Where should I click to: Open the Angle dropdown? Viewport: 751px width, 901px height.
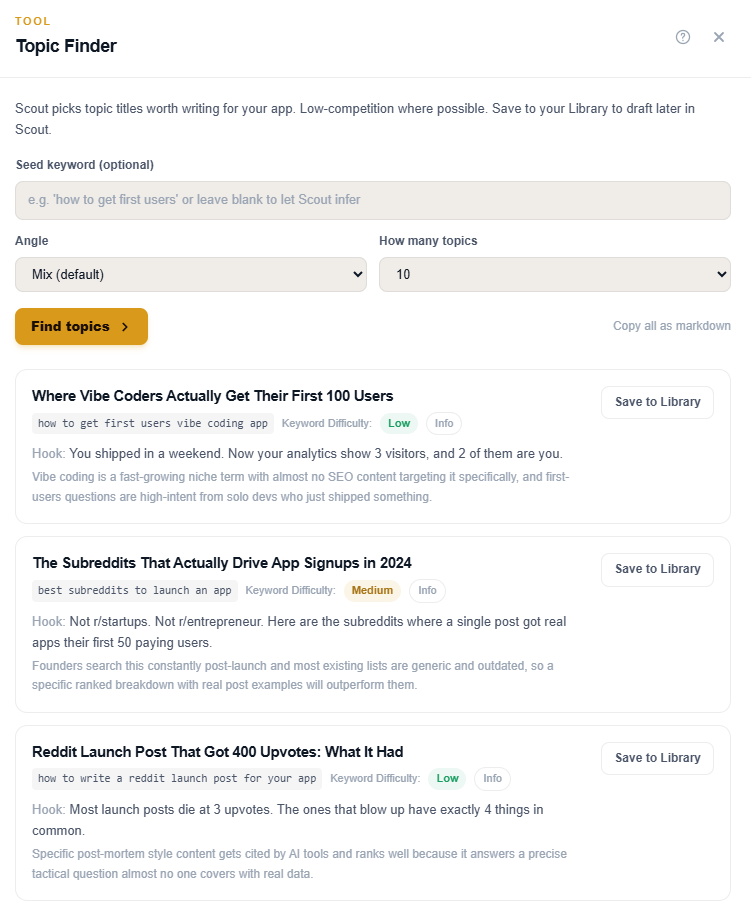[x=191, y=274]
